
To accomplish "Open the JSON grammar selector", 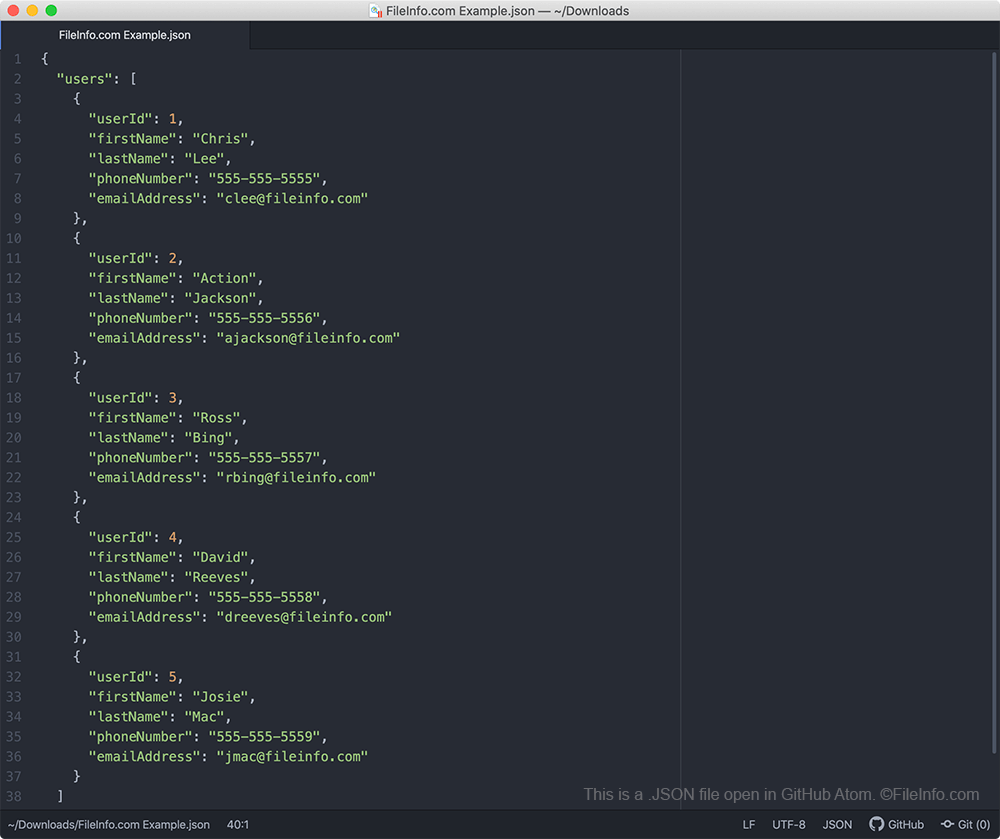I will pyautogui.click(x=837, y=825).
